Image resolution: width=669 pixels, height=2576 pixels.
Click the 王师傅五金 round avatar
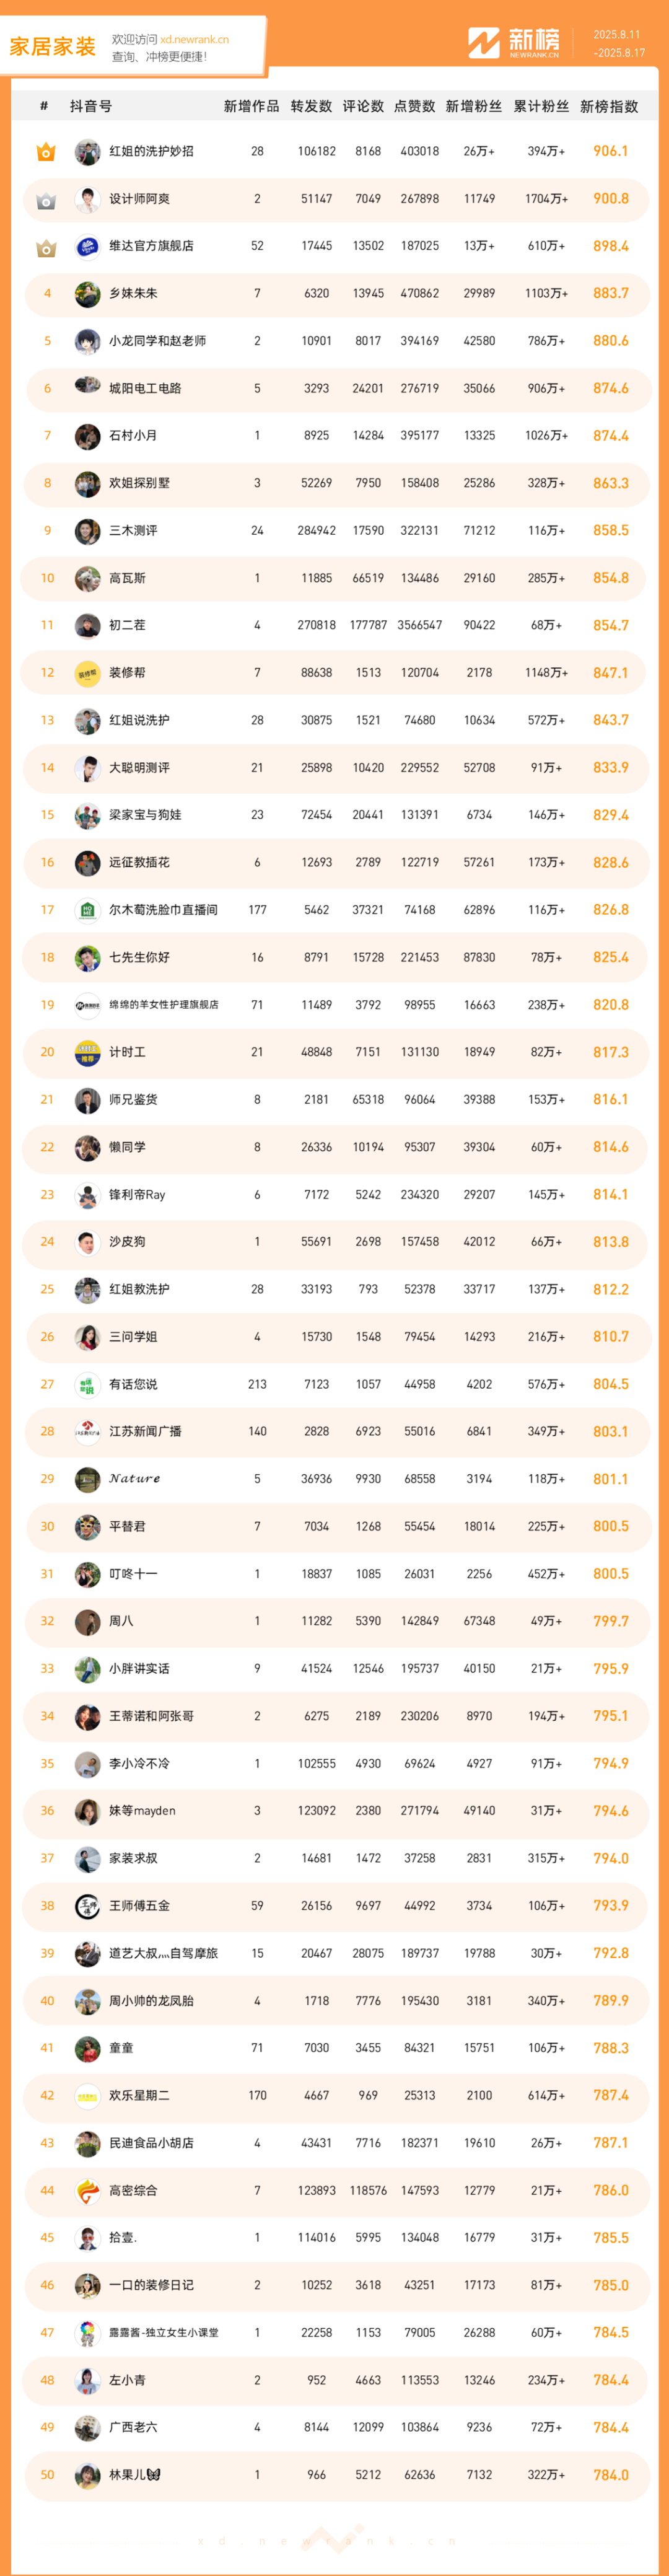tap(87, 1906)
